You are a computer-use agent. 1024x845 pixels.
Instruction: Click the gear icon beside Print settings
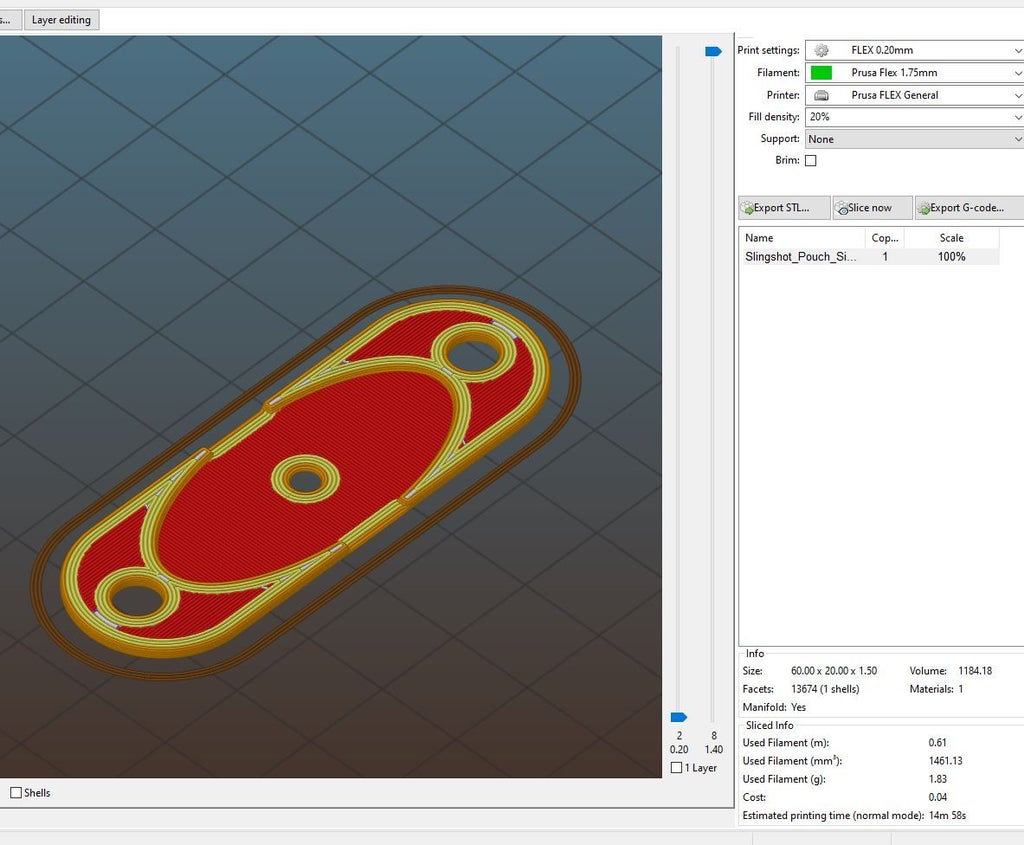[x=821, y=51]
